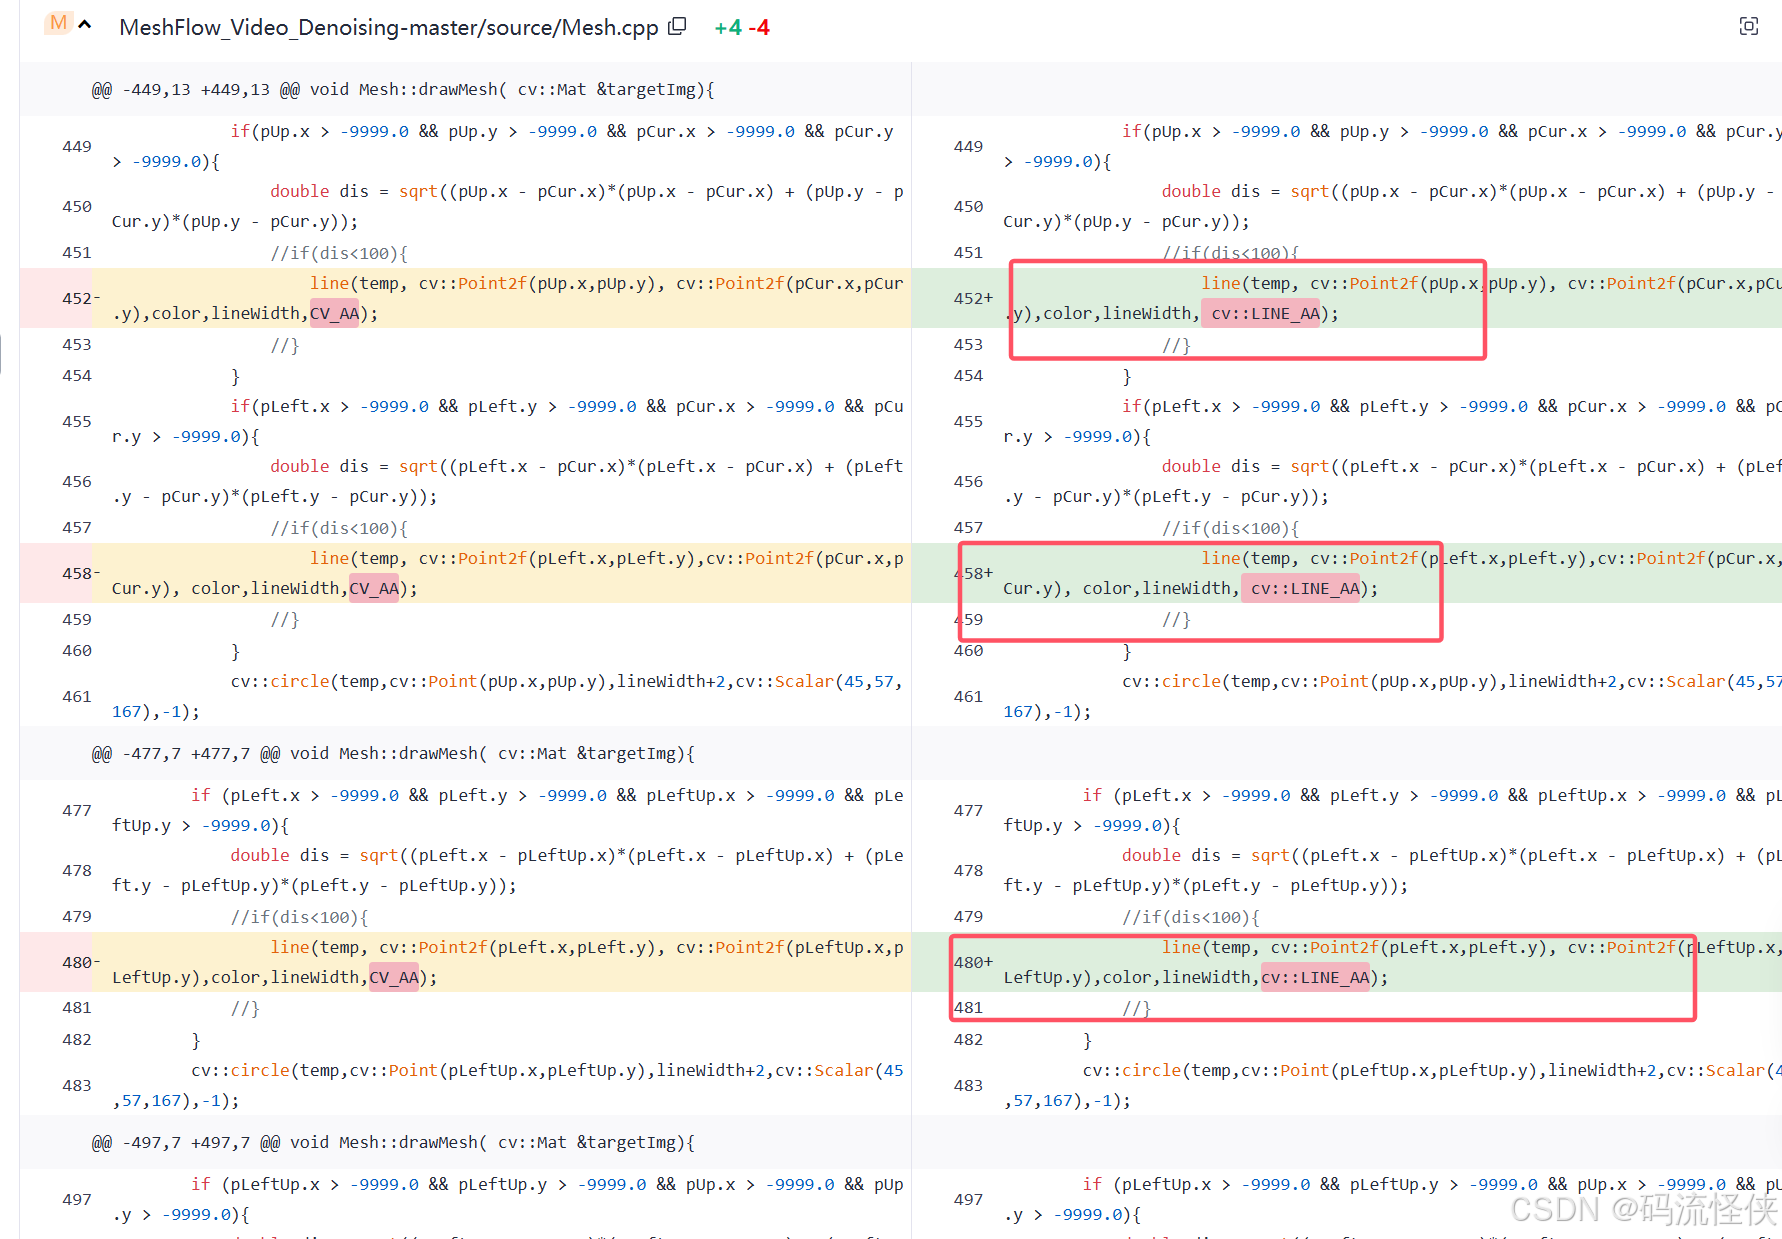Select hunk header '@@ -477,7 +477,7 @@'
Viewport: 1782px width, 1239px height.
pos(186,753)
